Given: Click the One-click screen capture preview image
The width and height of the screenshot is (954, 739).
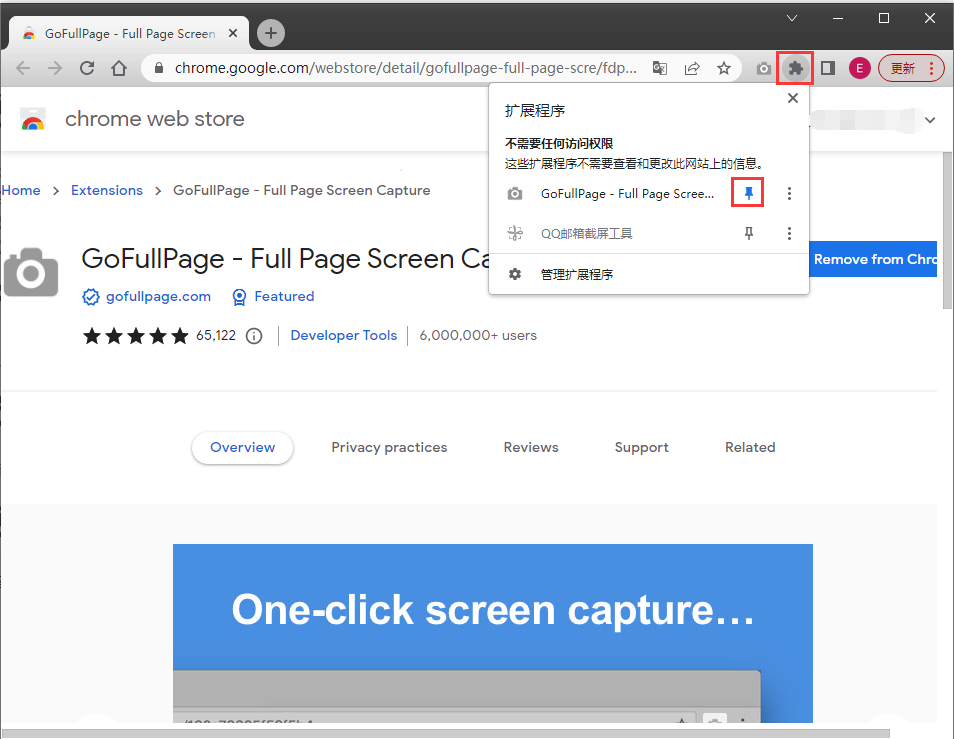Looking at the screenshot, I should [493, 633].
